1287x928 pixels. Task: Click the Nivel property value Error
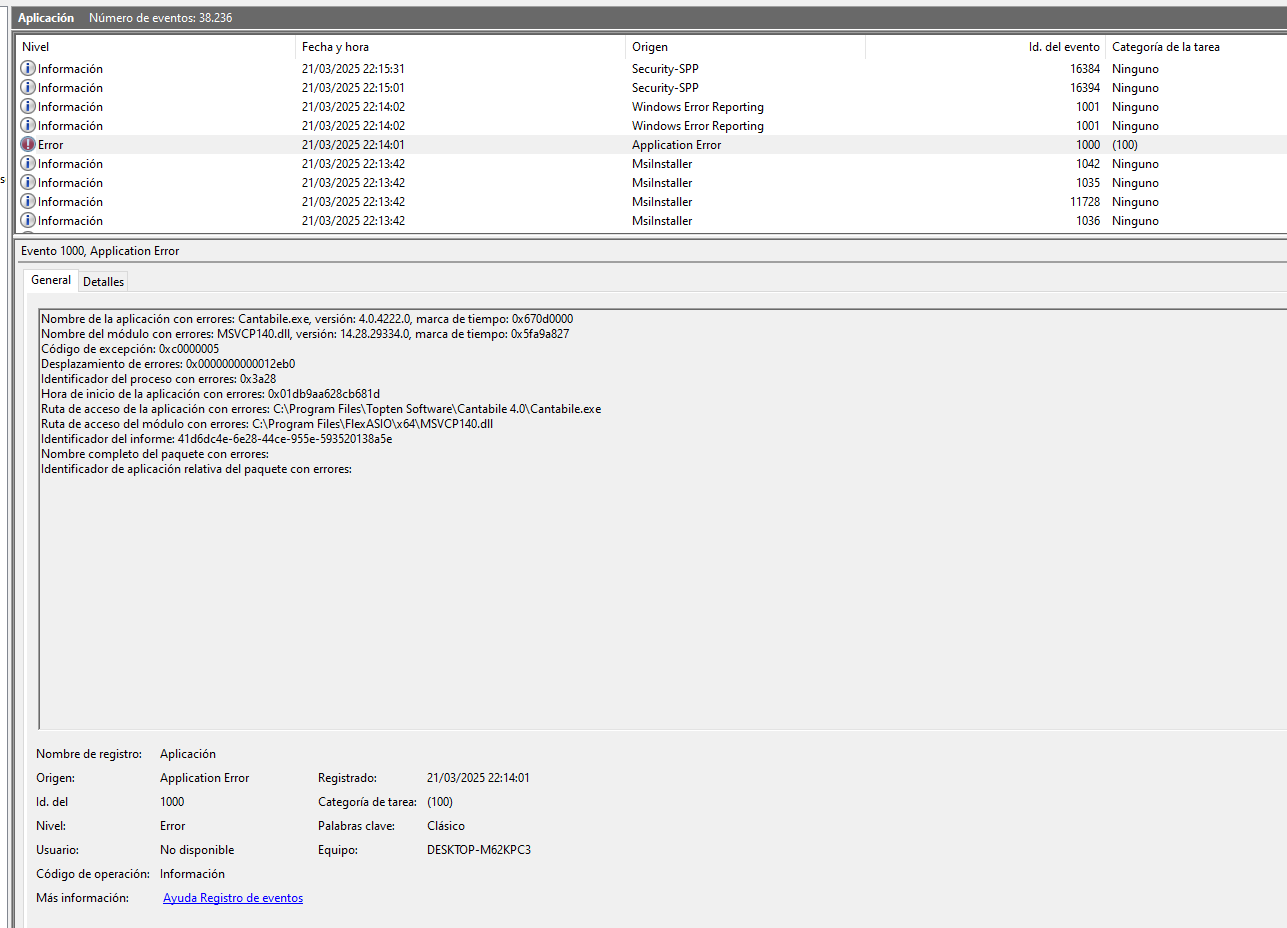[x=173, y=826]
